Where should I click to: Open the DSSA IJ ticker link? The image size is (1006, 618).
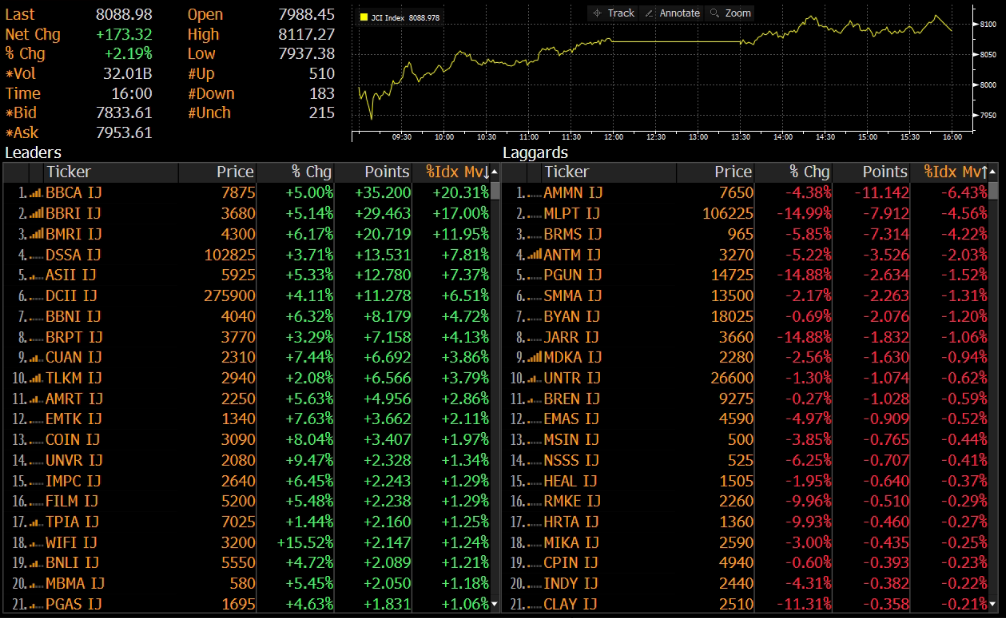[73, 255]
